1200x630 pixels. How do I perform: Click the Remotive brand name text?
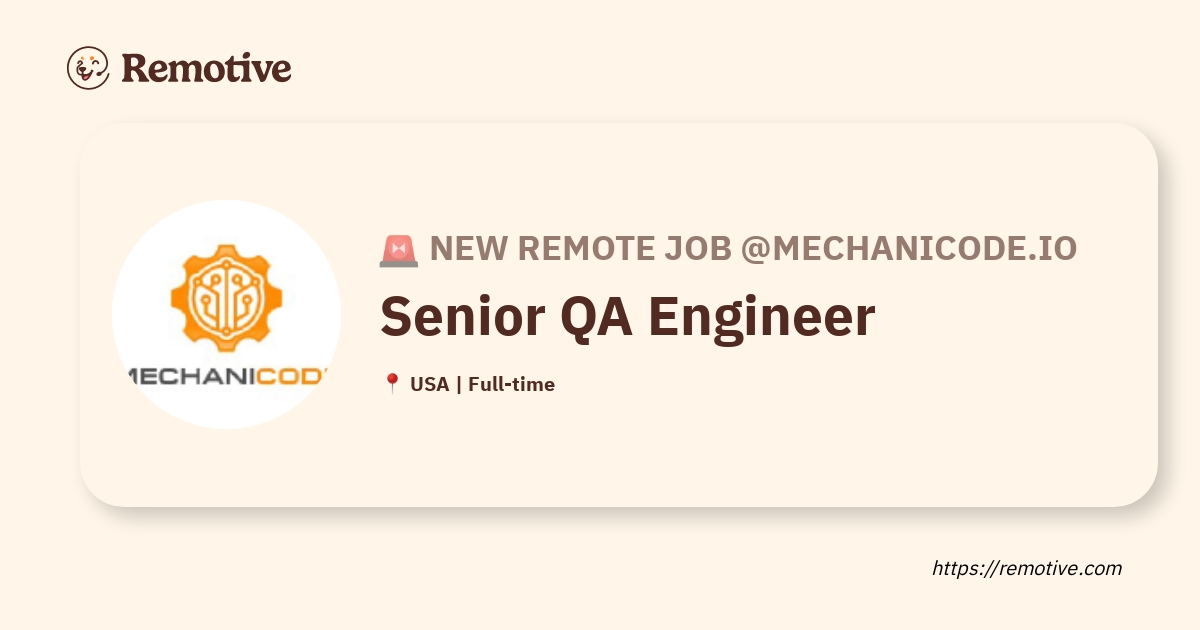click(206, 68)
